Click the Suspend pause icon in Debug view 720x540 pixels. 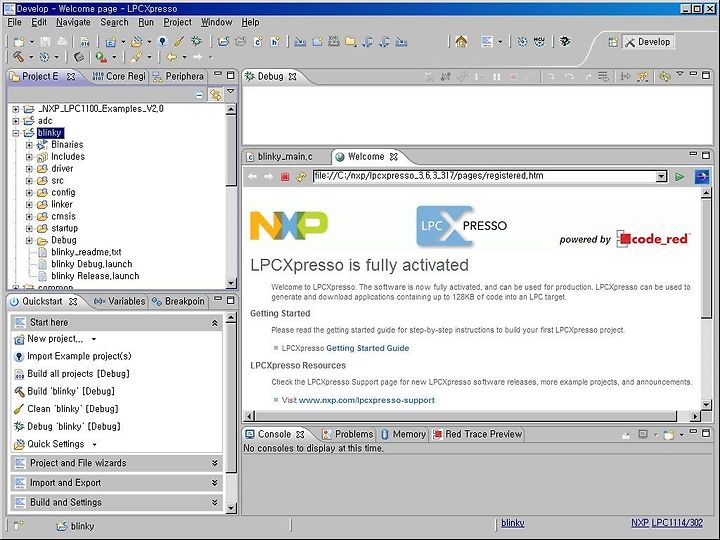496,77
